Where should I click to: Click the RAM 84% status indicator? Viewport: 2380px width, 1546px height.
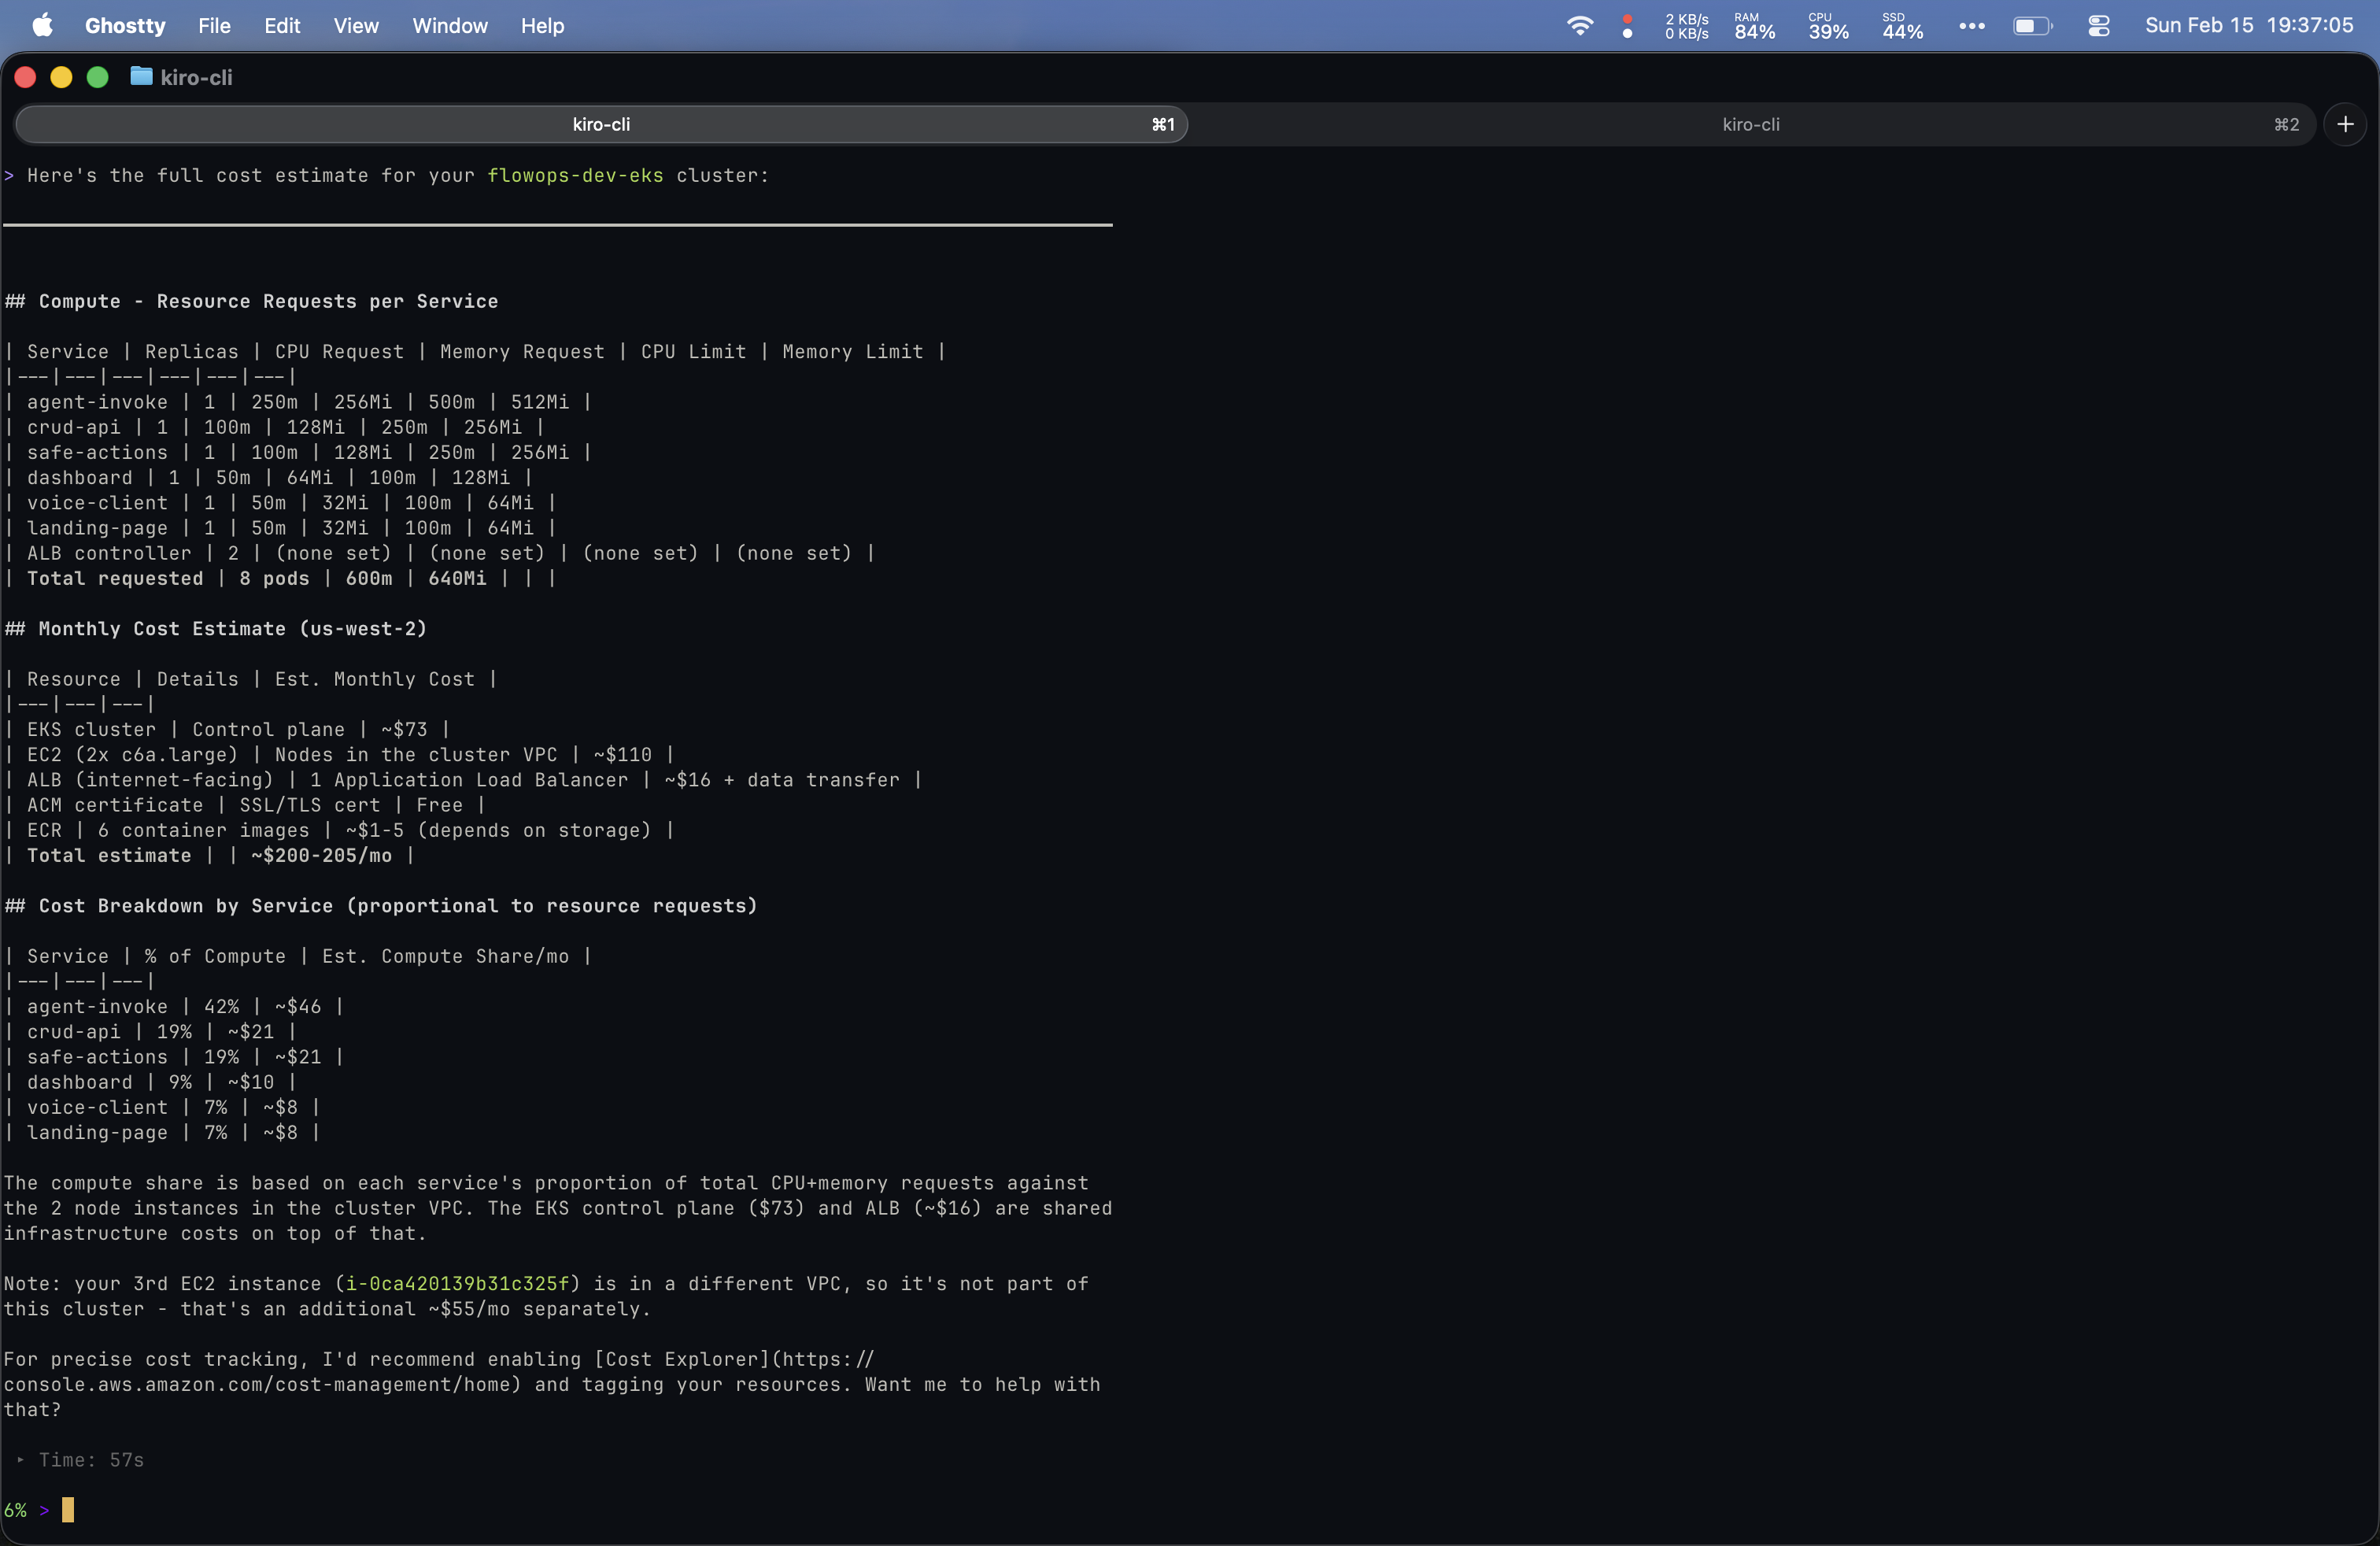click(1754, 26)
